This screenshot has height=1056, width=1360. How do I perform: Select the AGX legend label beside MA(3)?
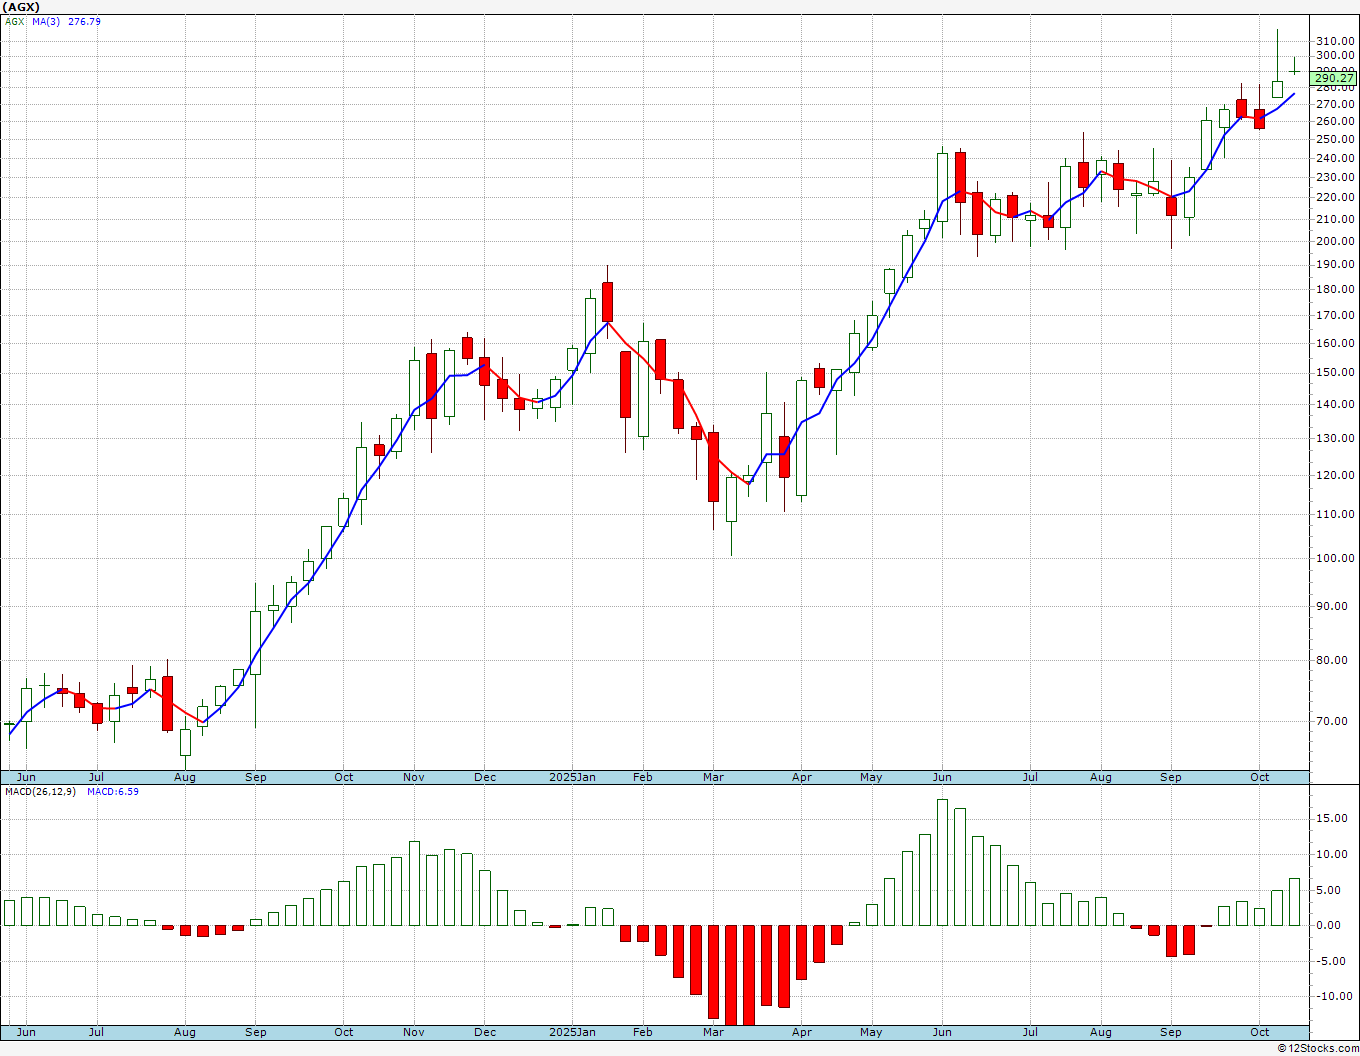[15, 21]
